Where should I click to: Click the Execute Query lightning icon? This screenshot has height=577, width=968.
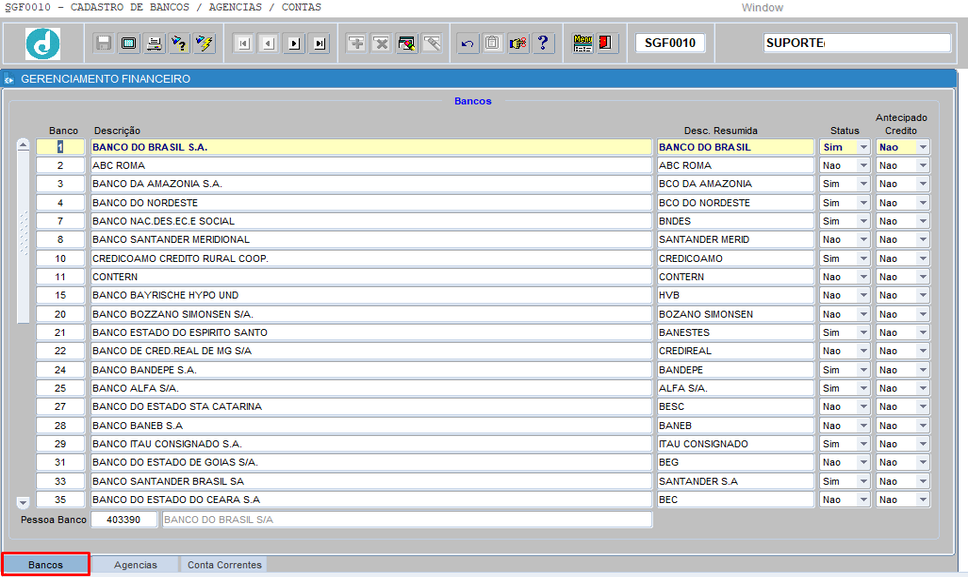tap(204, 43)
